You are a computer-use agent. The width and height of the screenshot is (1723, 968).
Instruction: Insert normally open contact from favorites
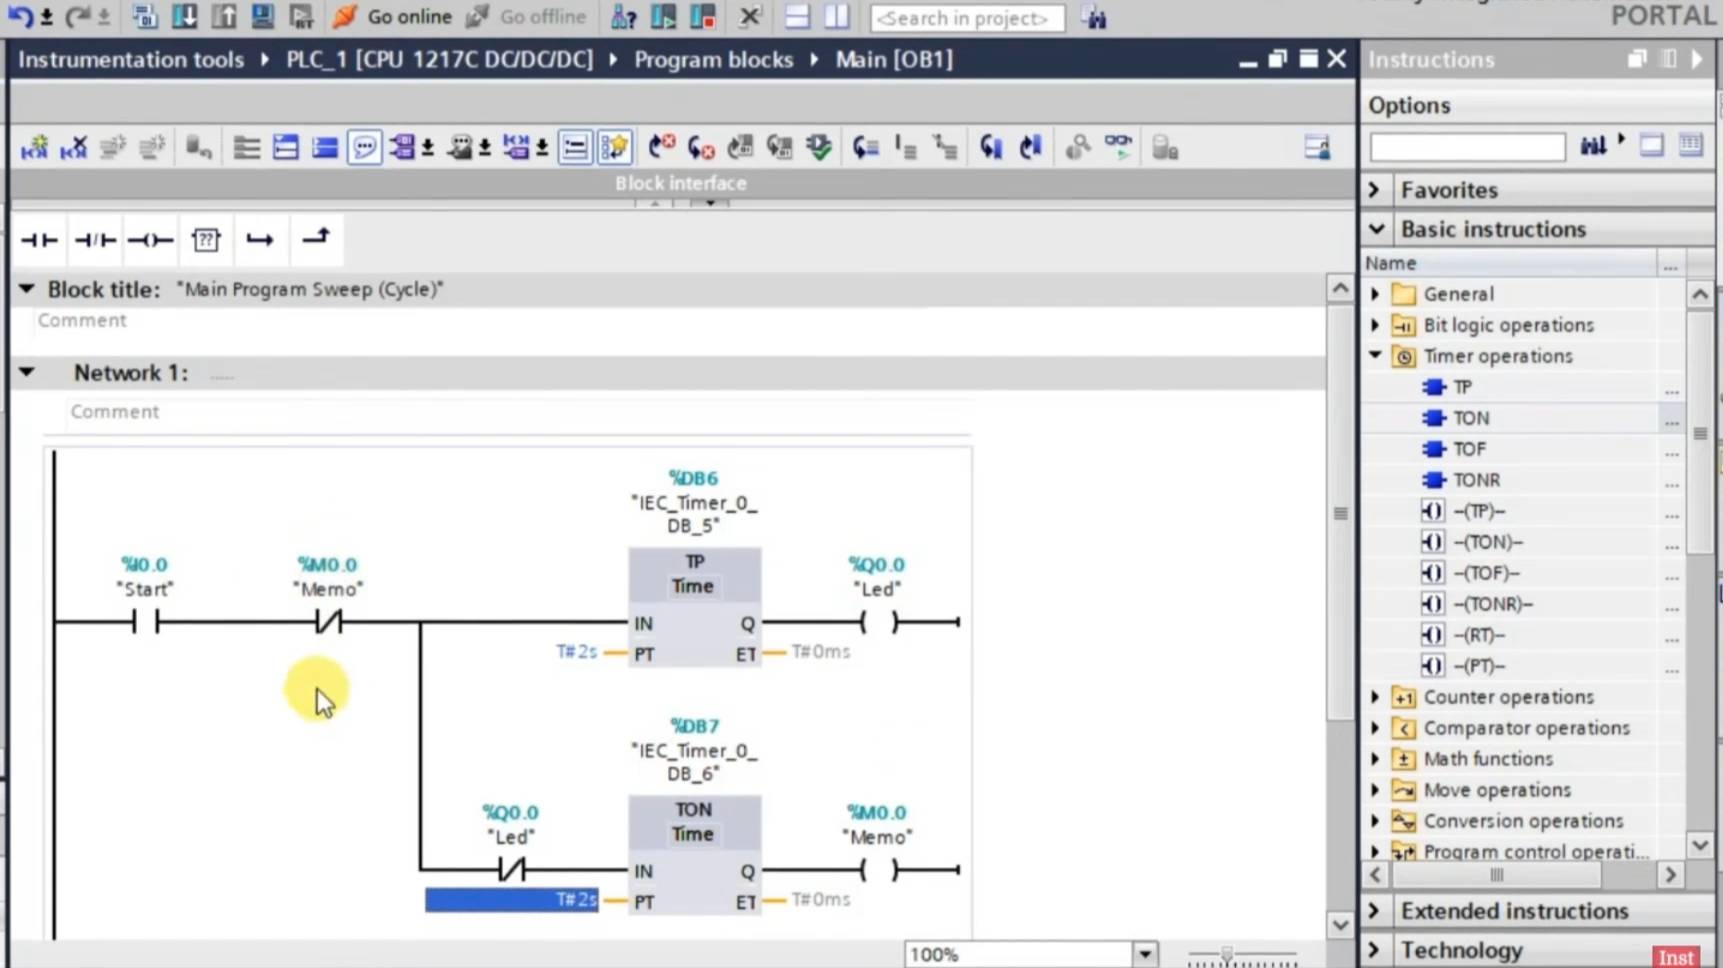tap(40, 240)
